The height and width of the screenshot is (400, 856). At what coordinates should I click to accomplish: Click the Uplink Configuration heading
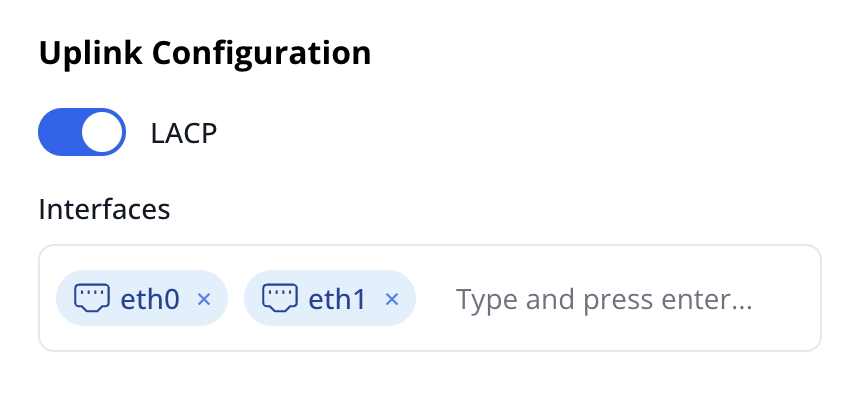point(205,53)
